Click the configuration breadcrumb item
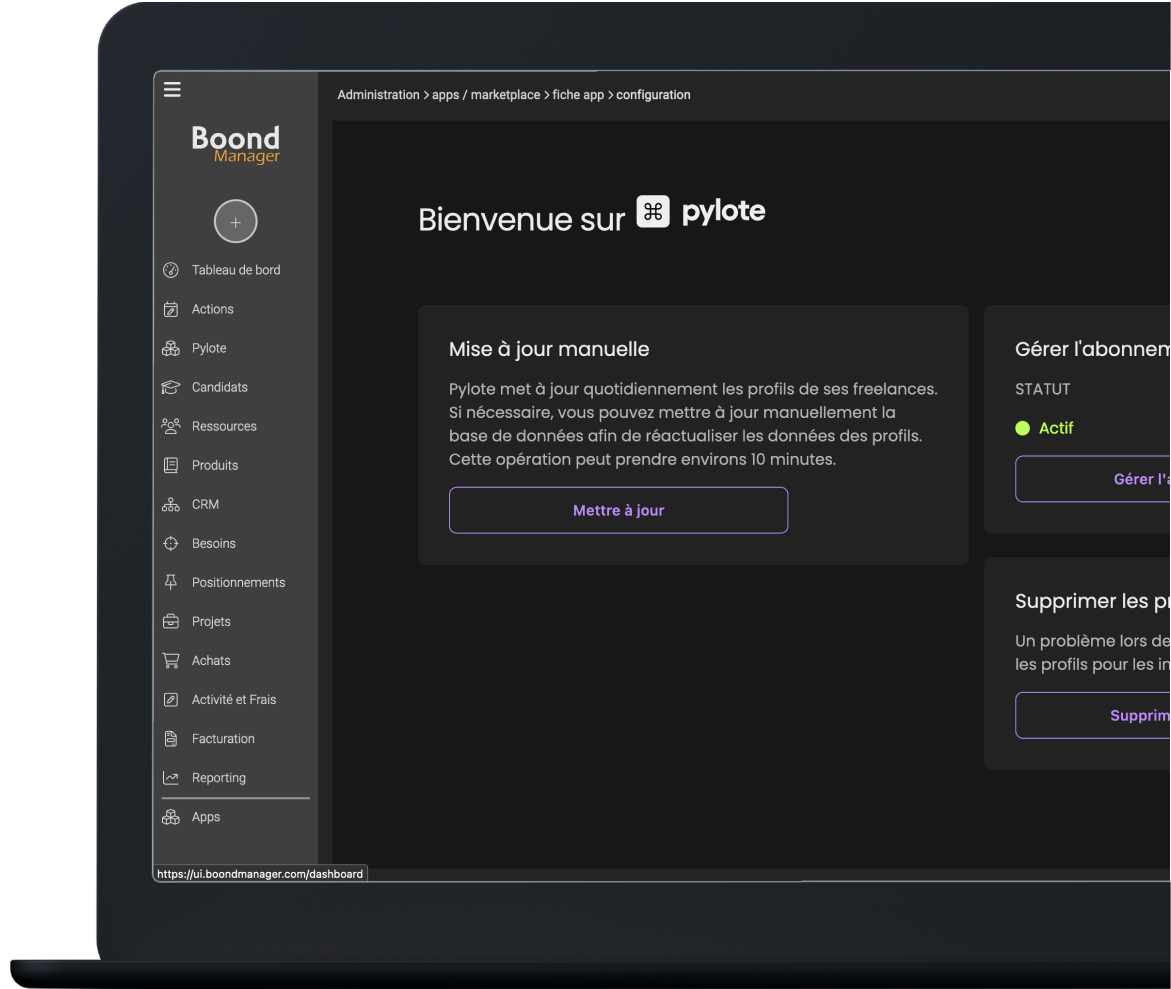Viewport: 1171px width, 989px height. coord(653,95)
